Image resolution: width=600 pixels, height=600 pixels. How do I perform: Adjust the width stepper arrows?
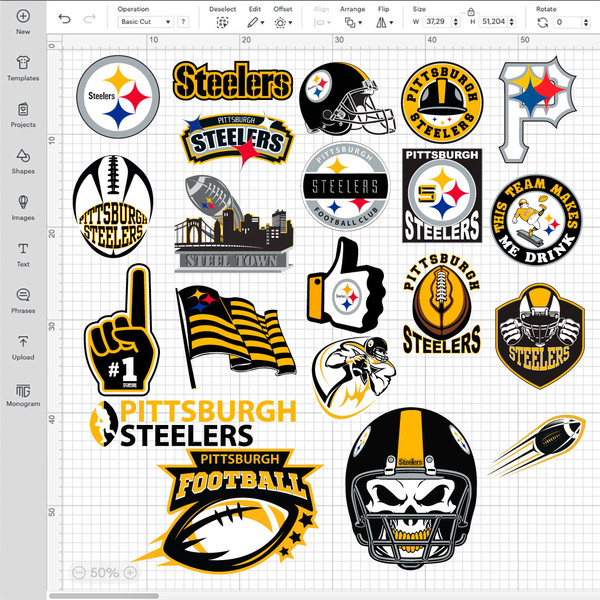click(456, 22)
